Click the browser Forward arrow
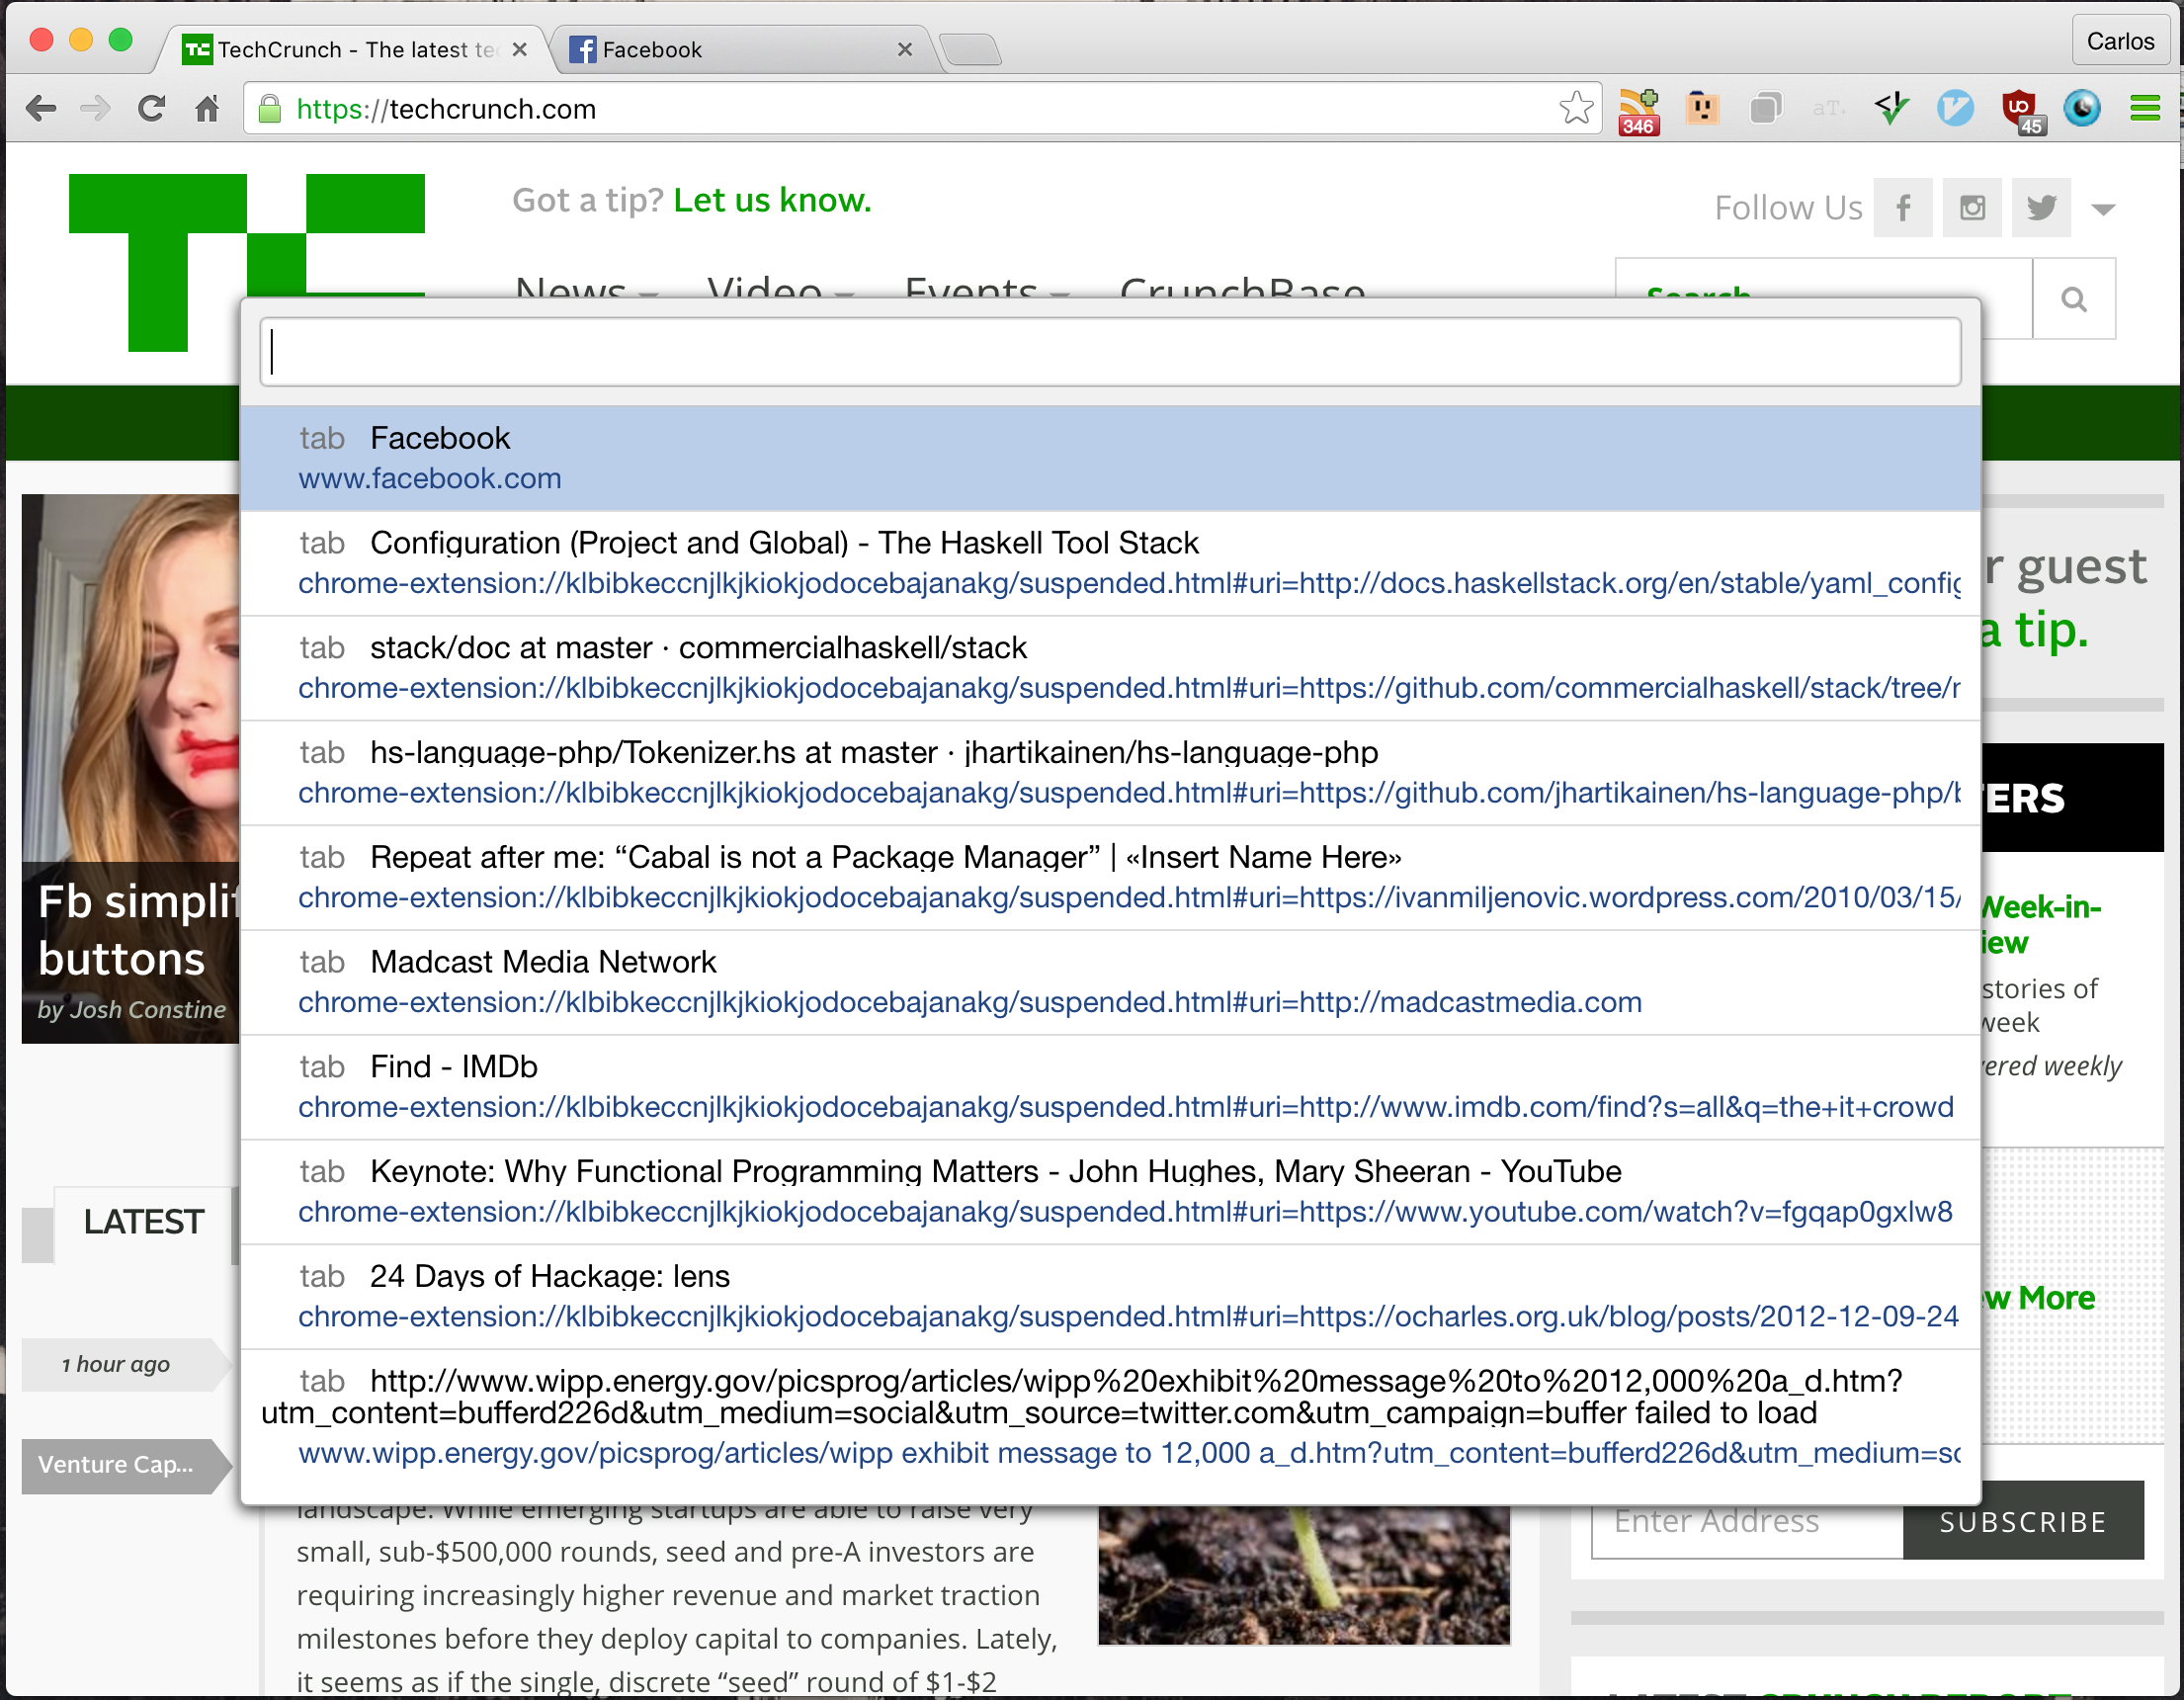The height and width of the screenshot is (1700, 2184). click(95, 108)
